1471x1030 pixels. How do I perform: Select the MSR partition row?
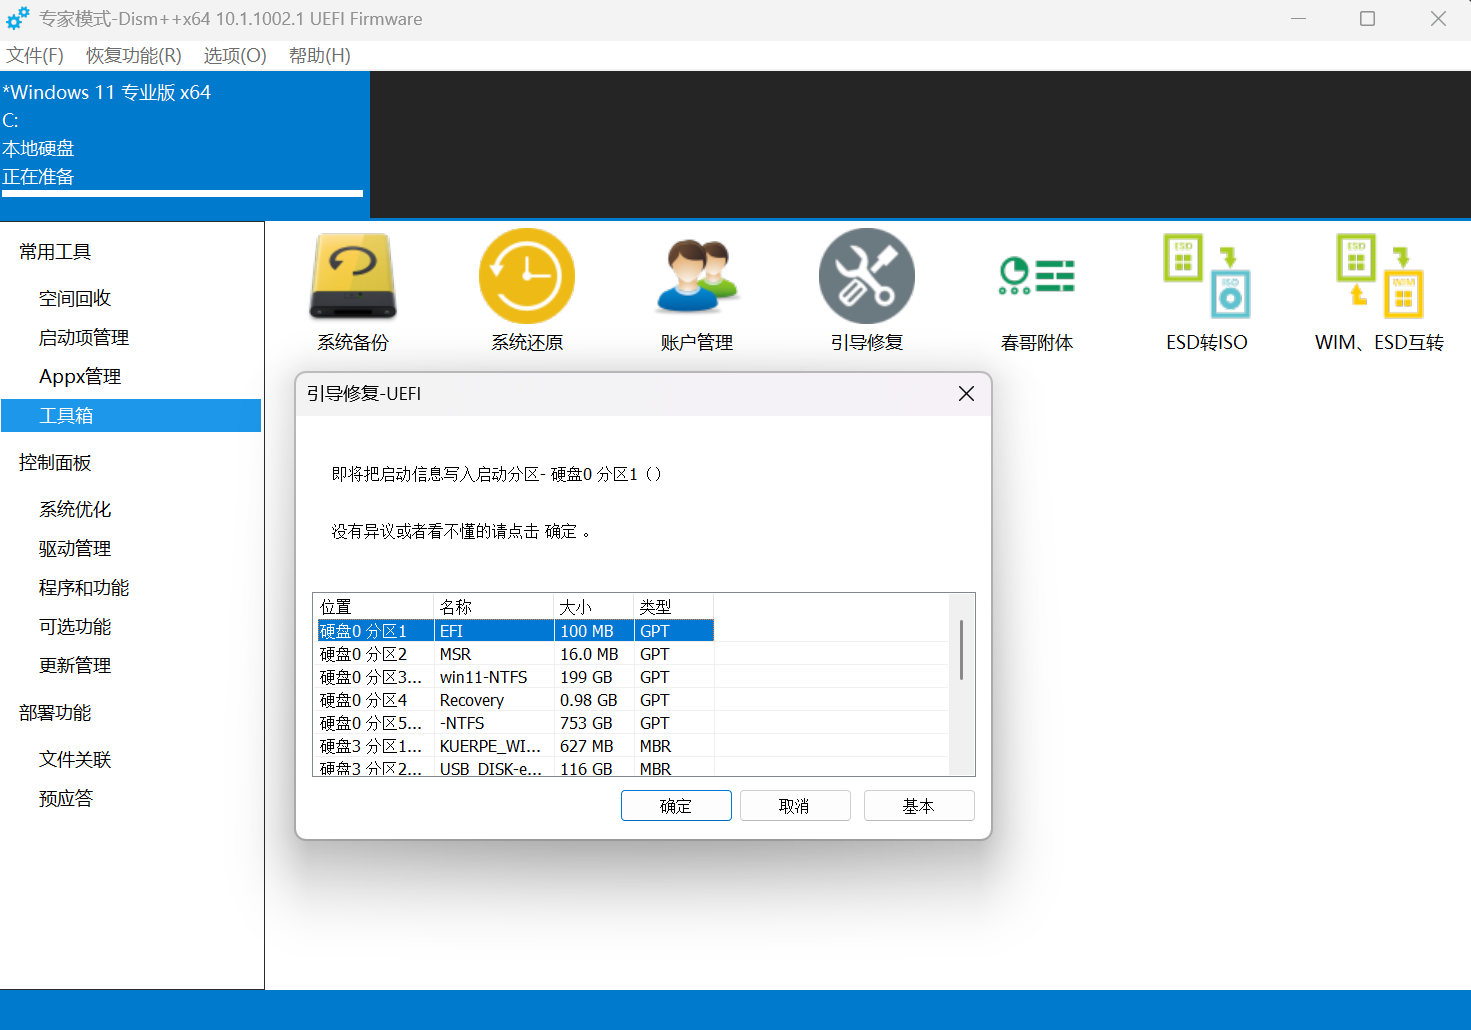515,654
